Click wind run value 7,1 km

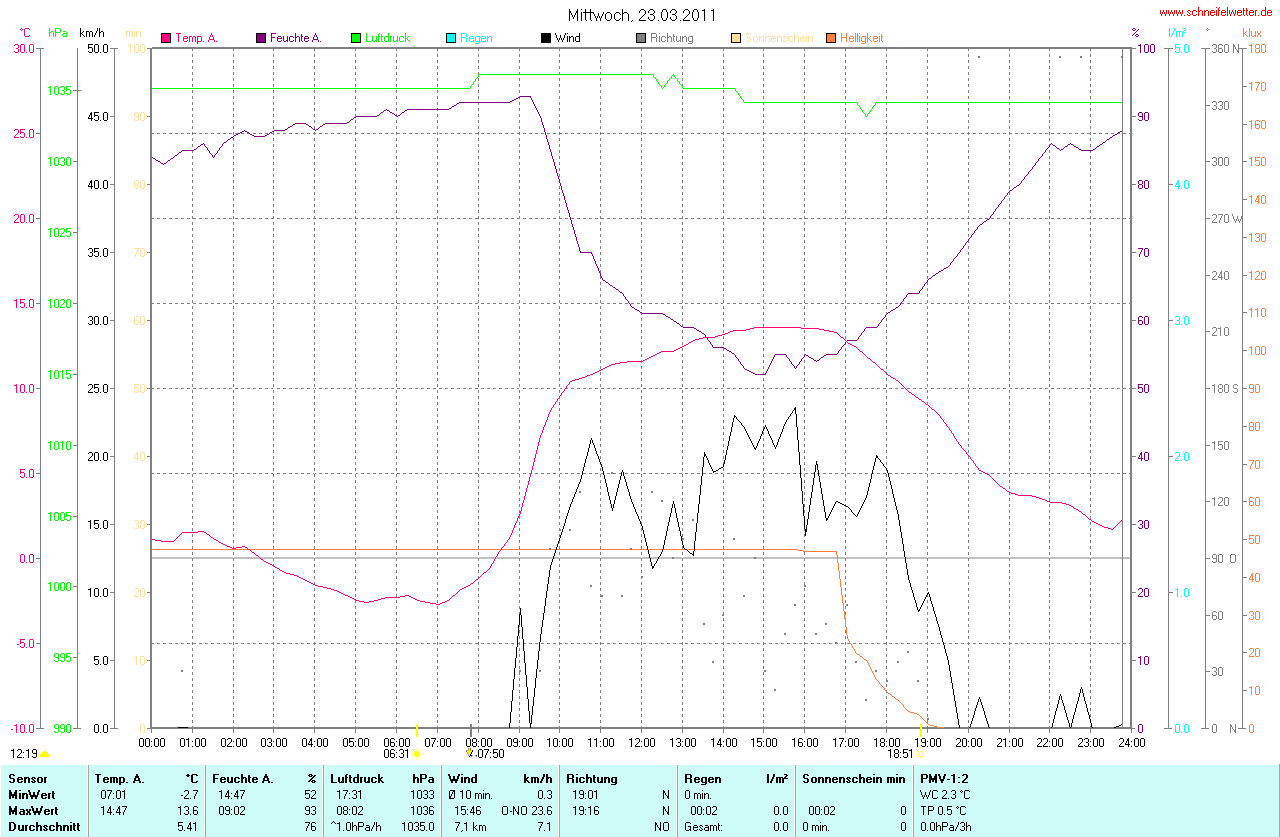469,827
